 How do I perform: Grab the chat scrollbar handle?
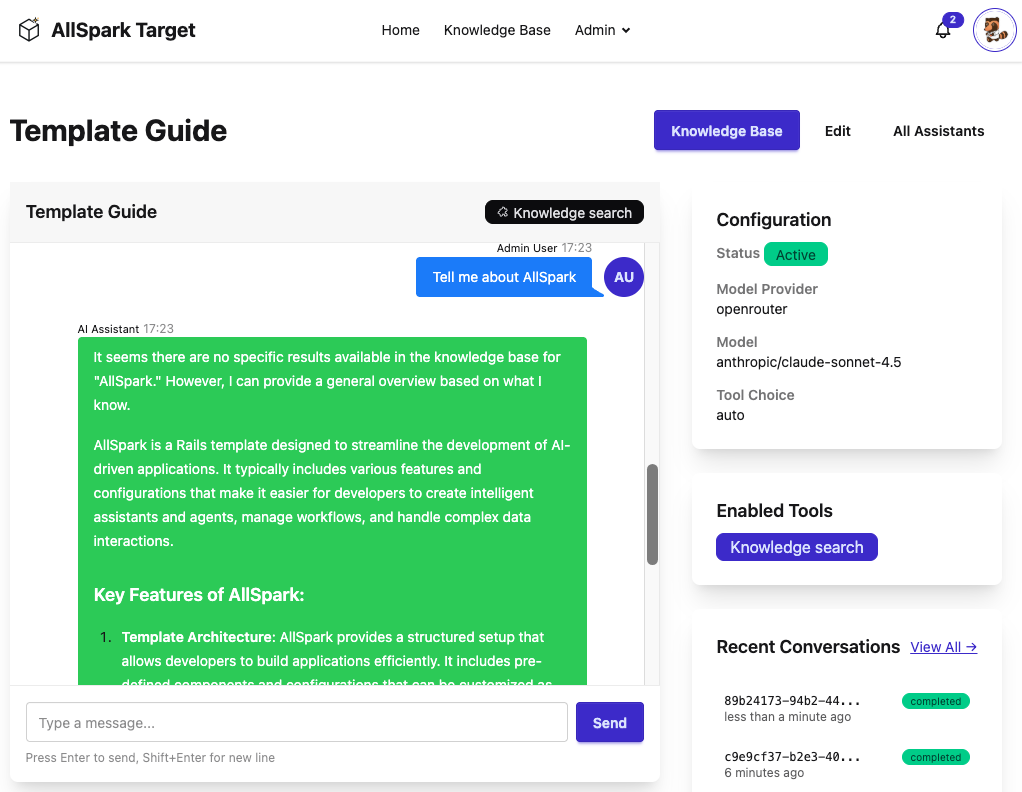654,513
